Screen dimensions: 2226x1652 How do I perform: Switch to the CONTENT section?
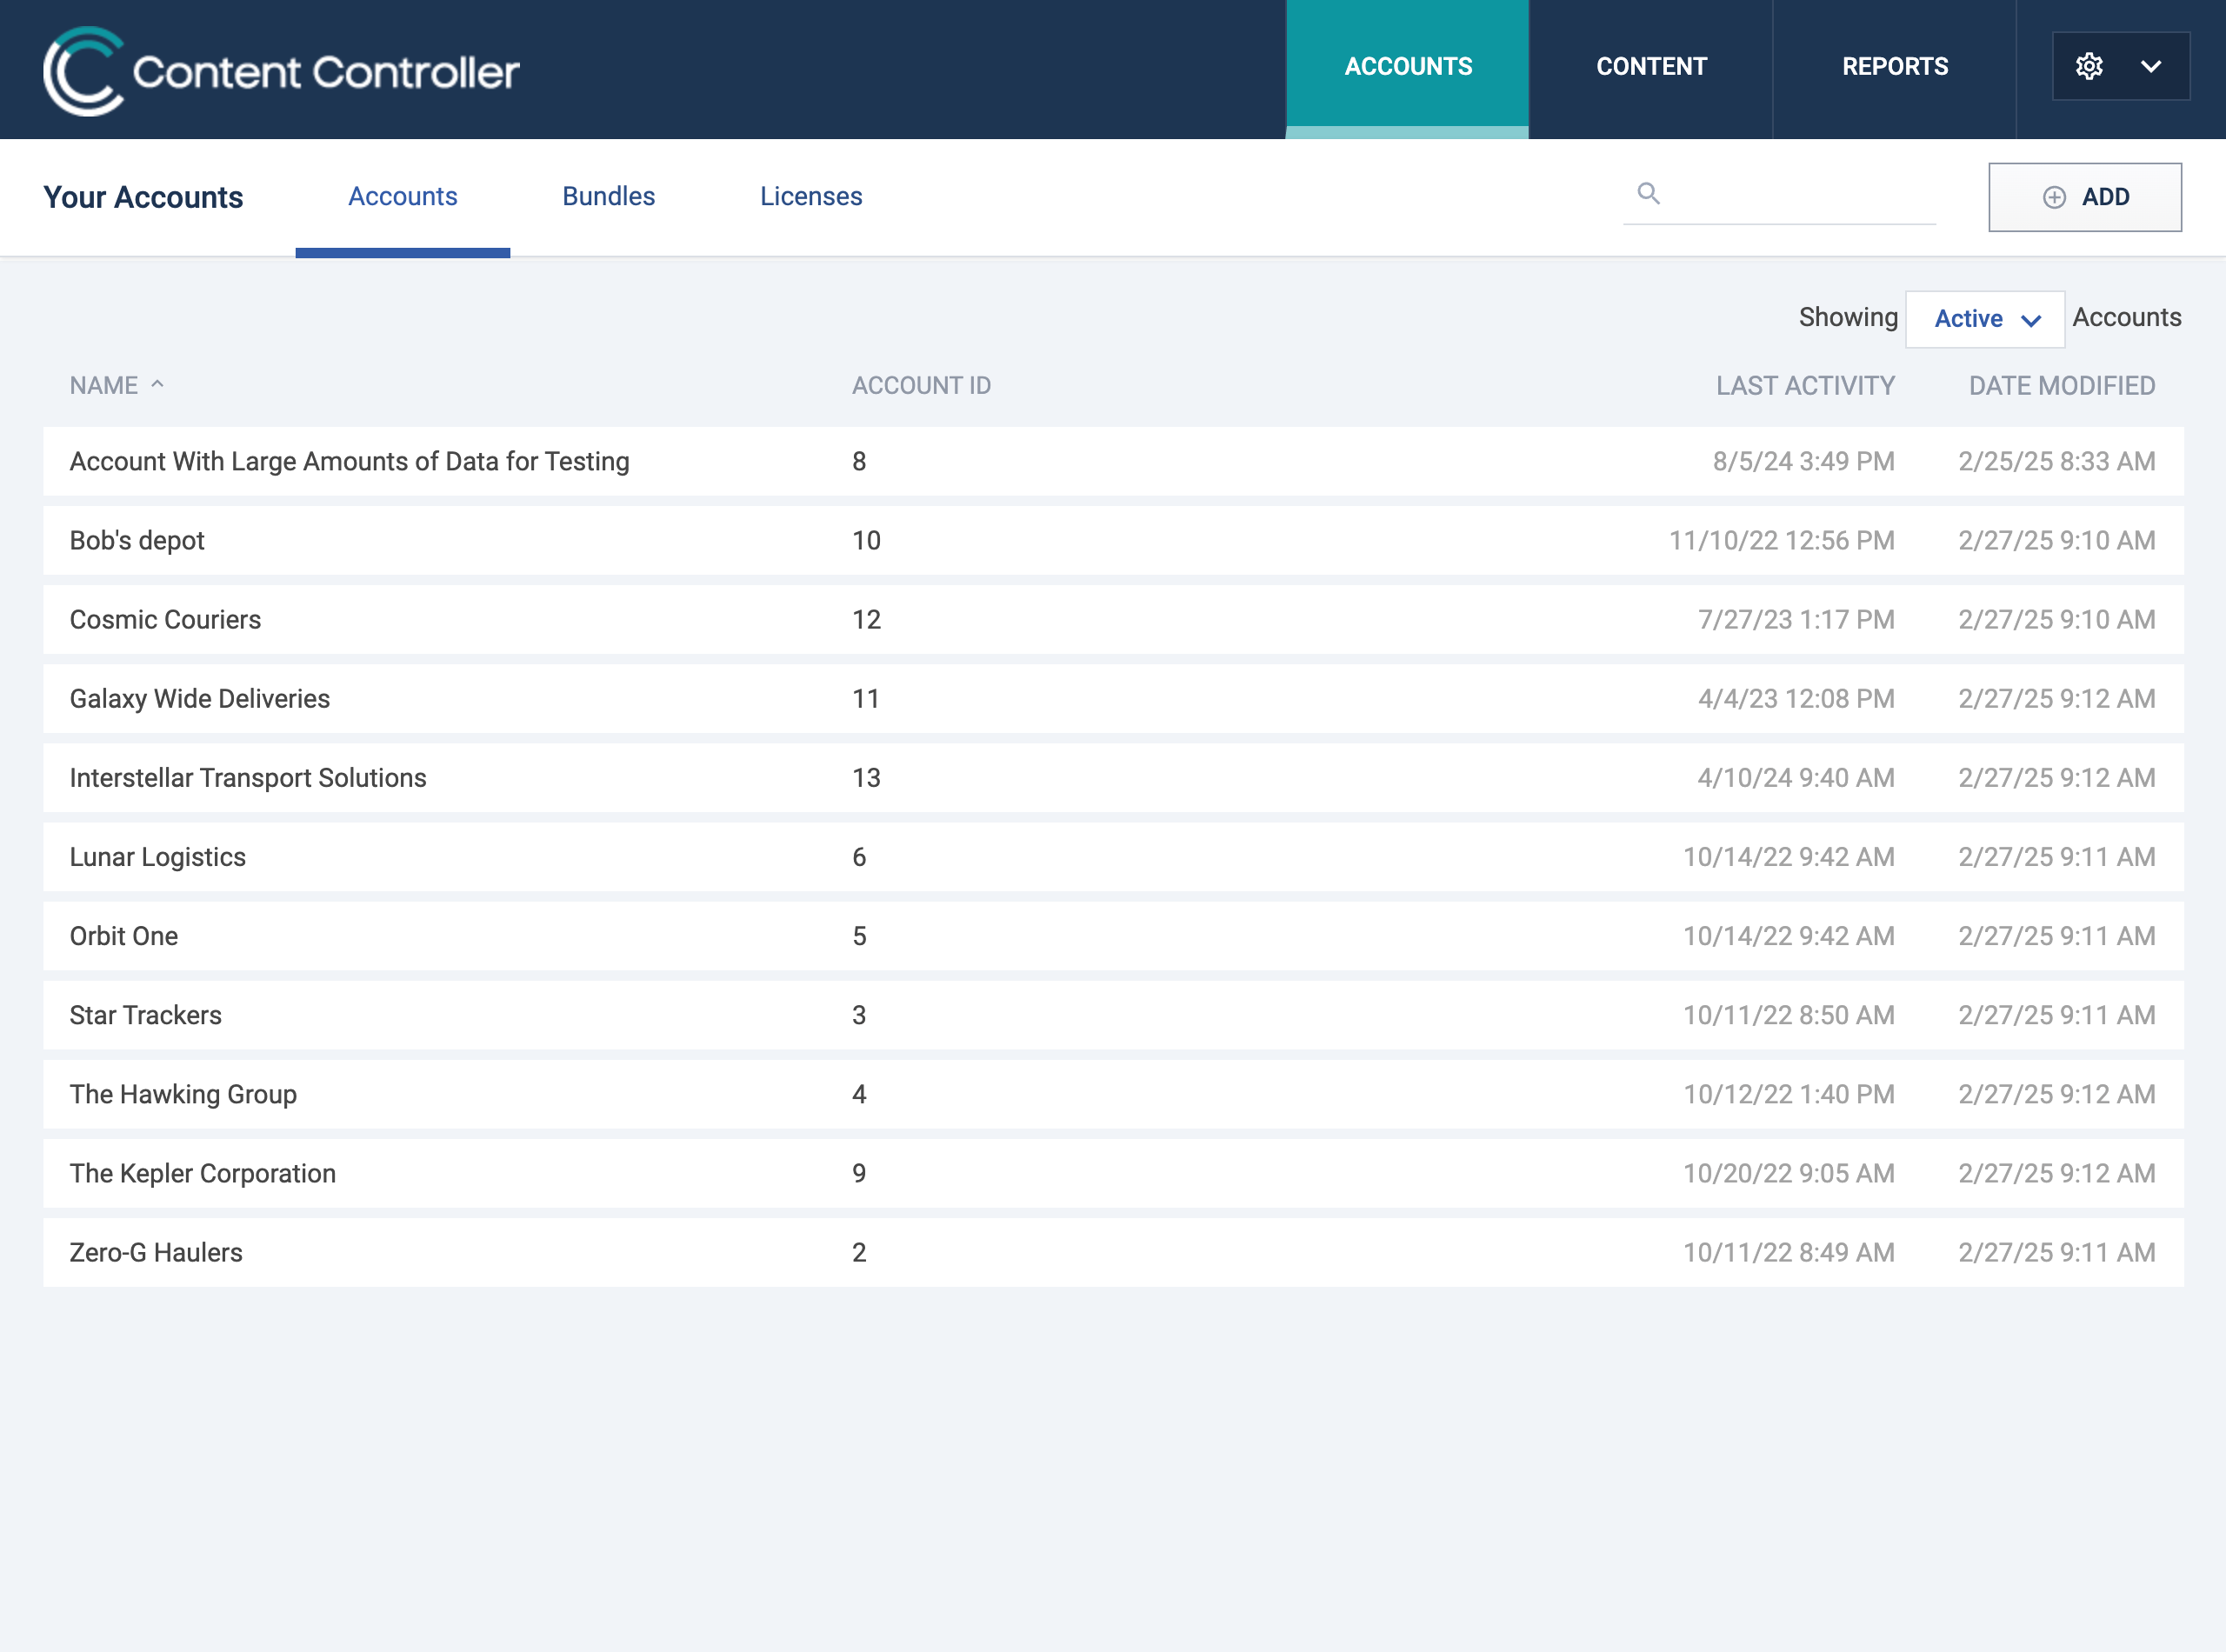[x=1651, y=67]
